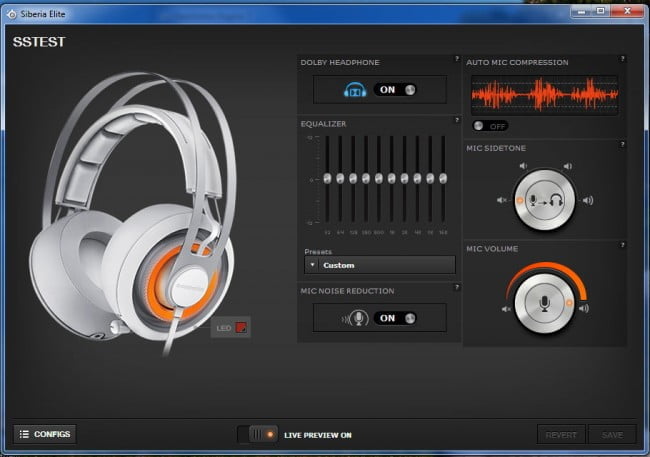Click the Siberia Elite app icon in title bar
The width and height of the screenshot is (650, 457).
[12, 15]
